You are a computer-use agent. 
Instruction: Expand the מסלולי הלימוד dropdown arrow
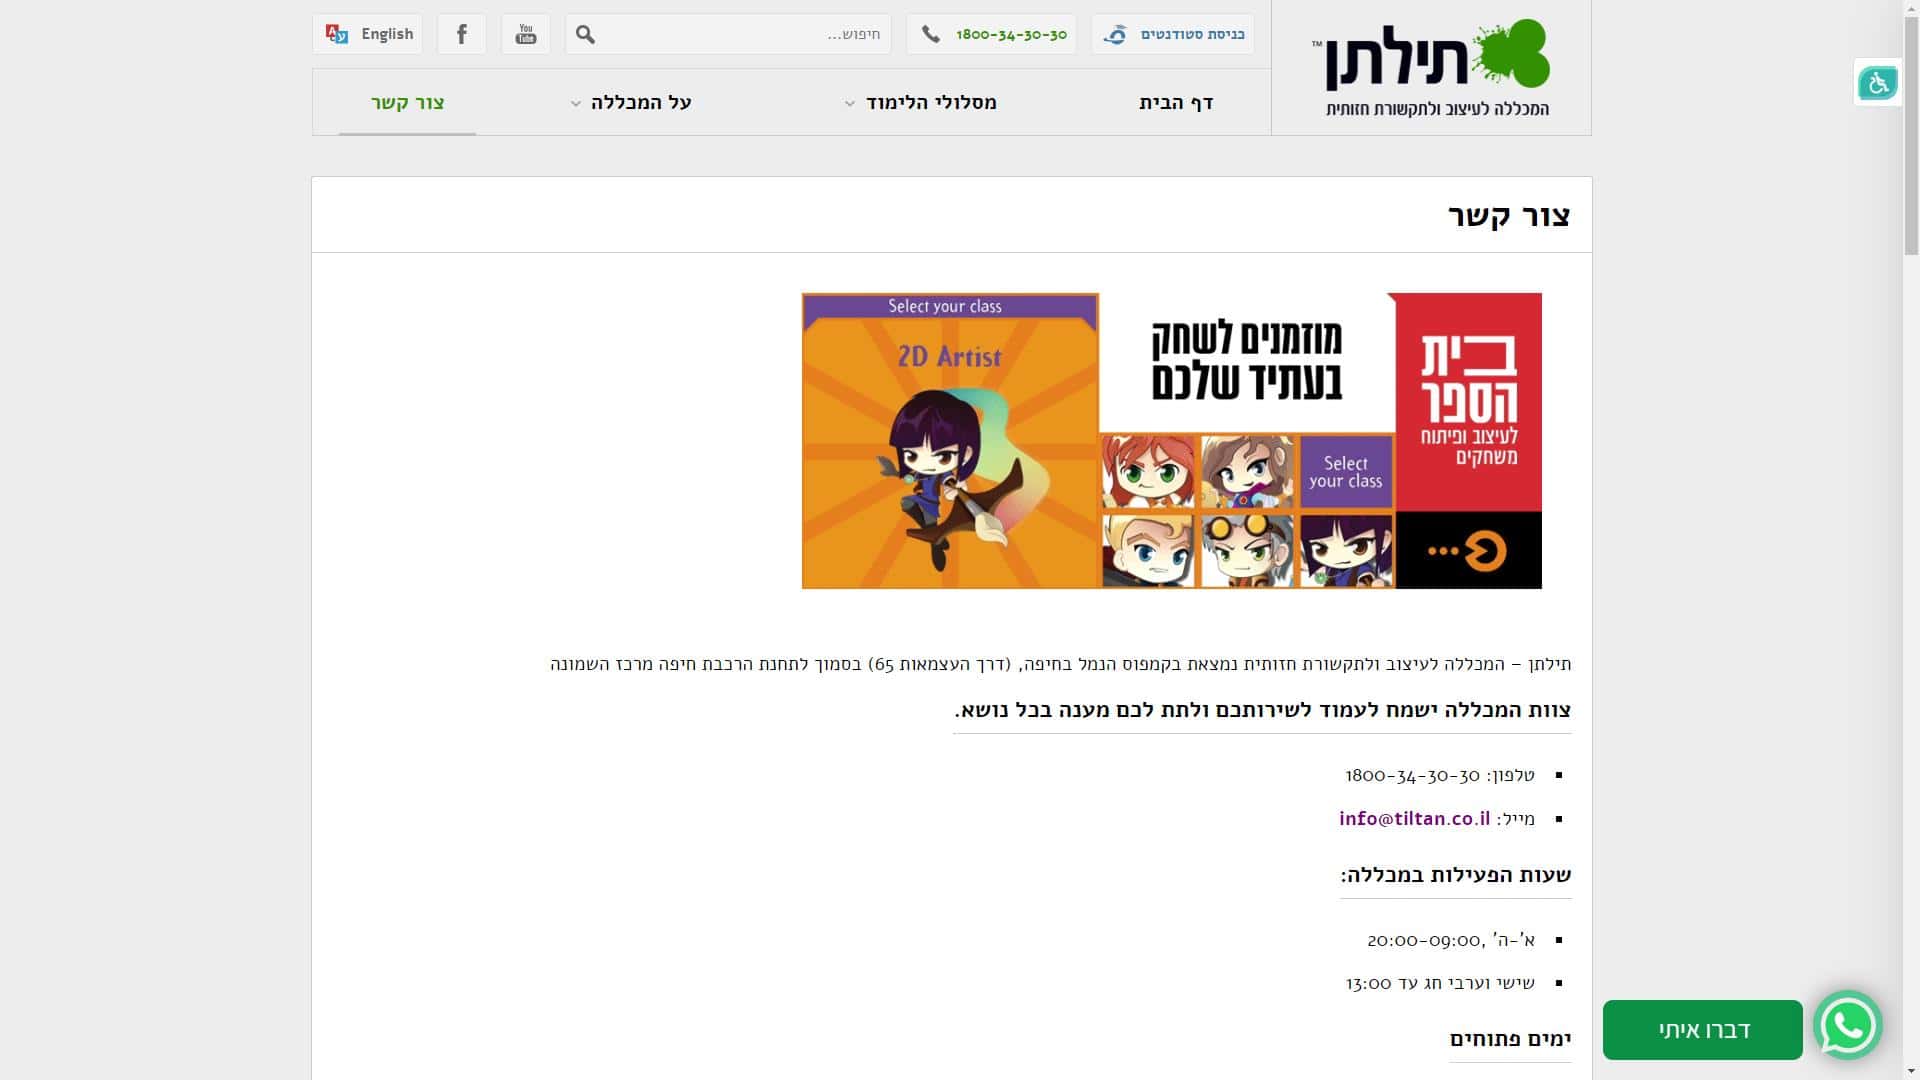[x=850, y=104]
